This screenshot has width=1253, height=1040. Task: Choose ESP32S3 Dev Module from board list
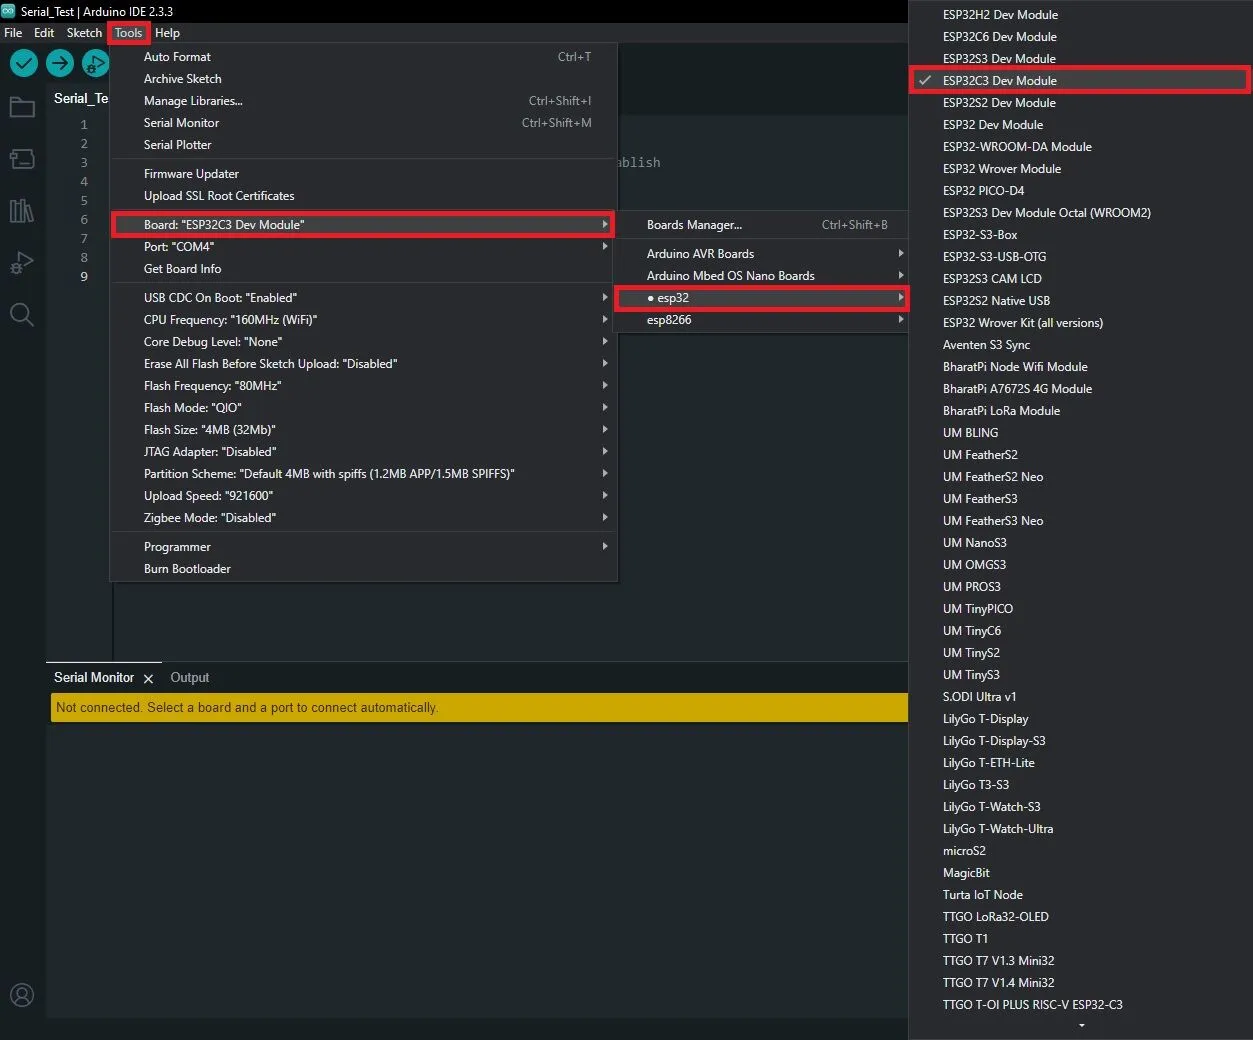coord(999,59)
